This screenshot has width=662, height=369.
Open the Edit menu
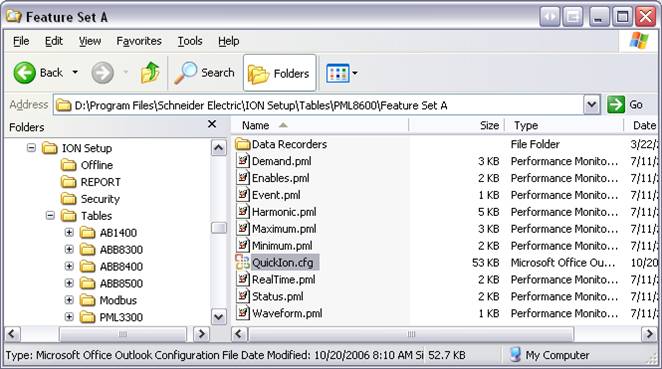click(x=54, y=41)
